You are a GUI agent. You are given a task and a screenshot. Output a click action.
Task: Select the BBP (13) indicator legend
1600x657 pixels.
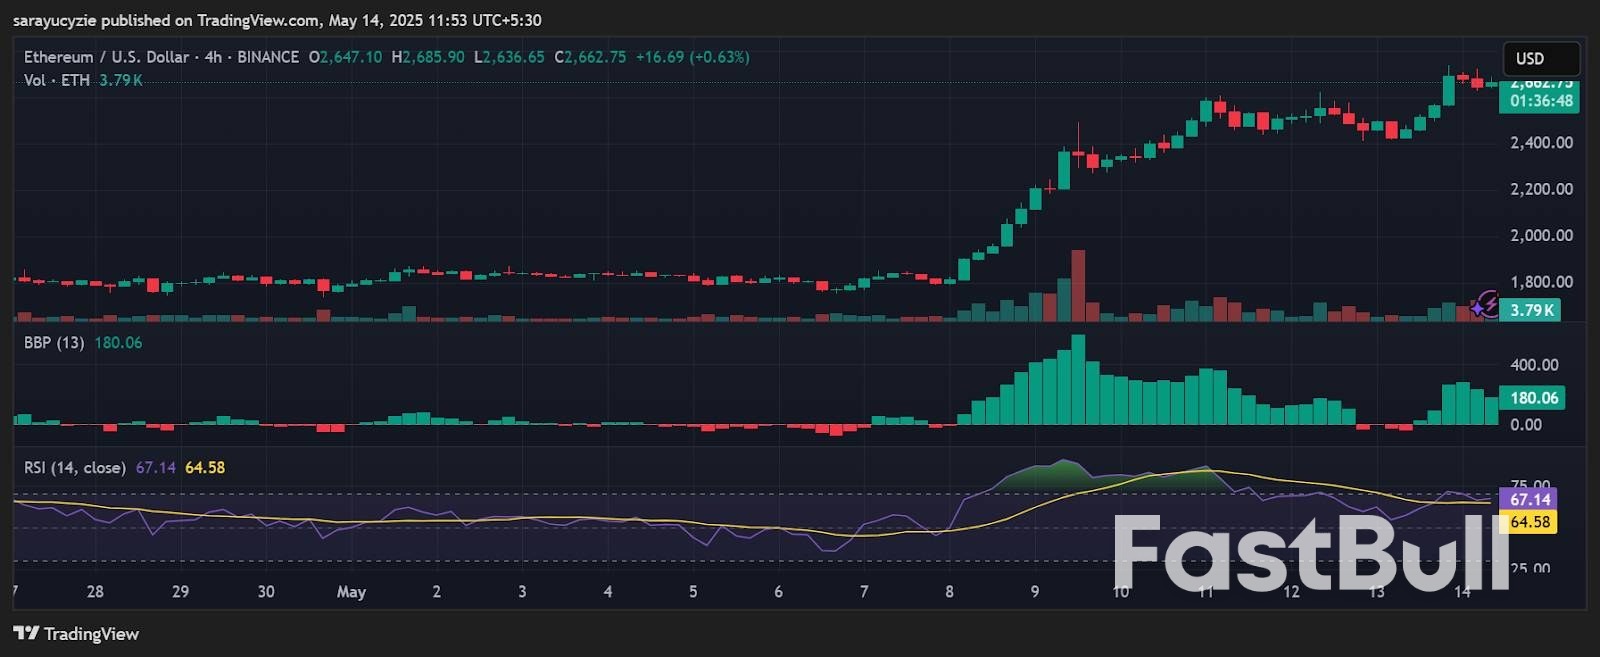pos(54,343)
